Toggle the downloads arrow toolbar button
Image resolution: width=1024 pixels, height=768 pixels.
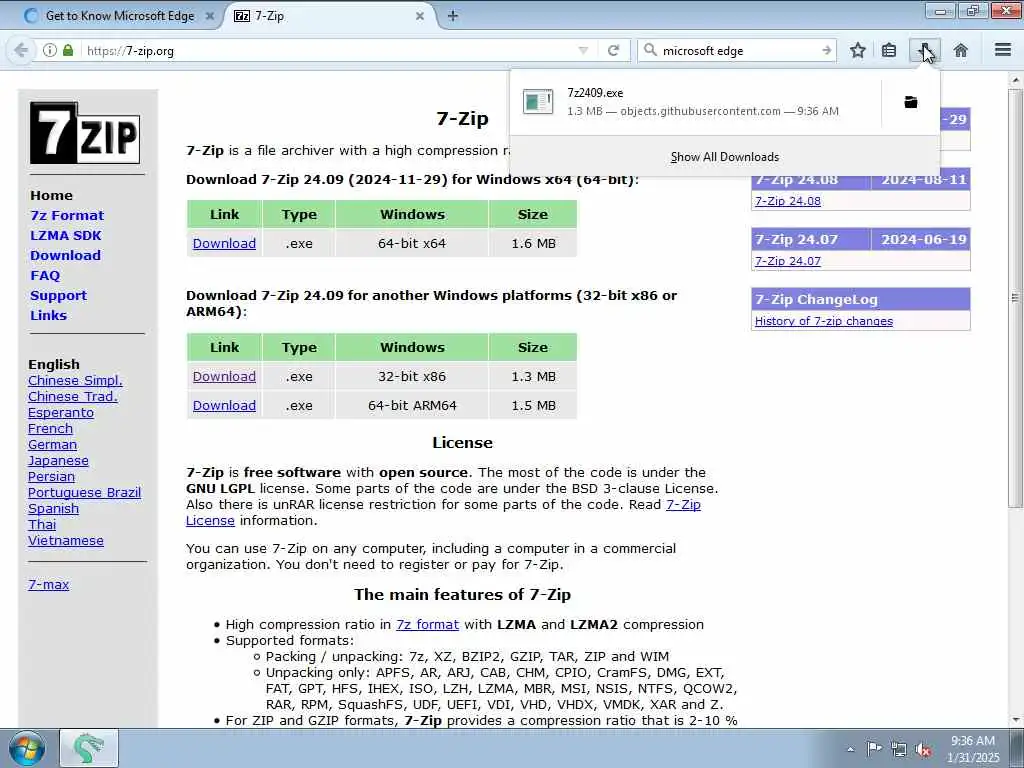pyautogui.click(x=925, y=50)
